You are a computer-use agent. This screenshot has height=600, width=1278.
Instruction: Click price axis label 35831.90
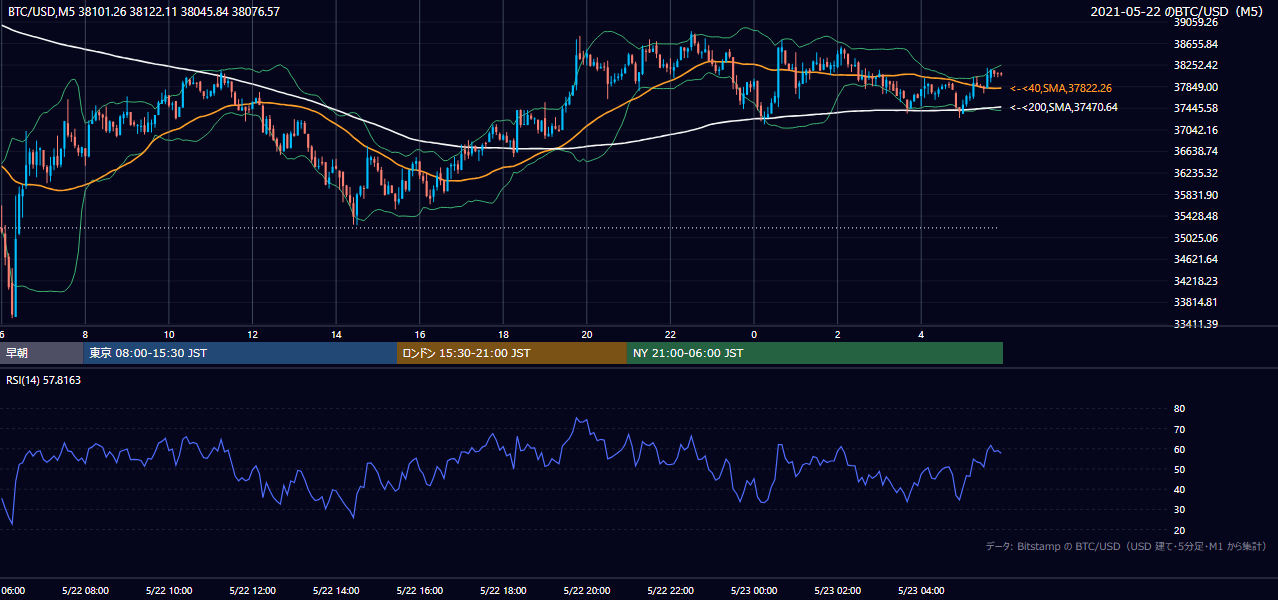point(1196,195)
